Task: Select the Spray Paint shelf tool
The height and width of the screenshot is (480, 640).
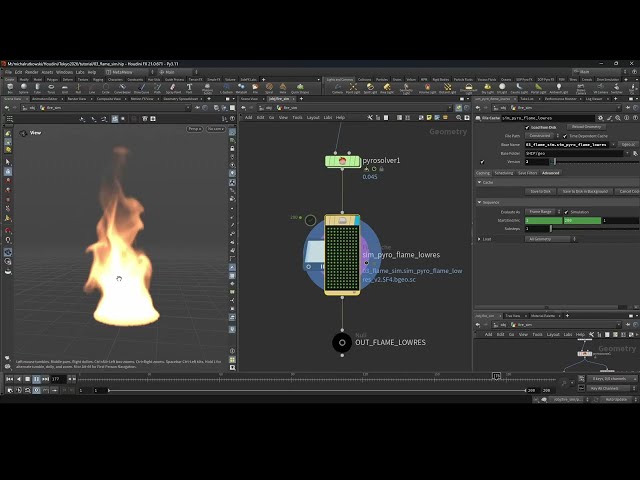Action: tap(173, 88)
